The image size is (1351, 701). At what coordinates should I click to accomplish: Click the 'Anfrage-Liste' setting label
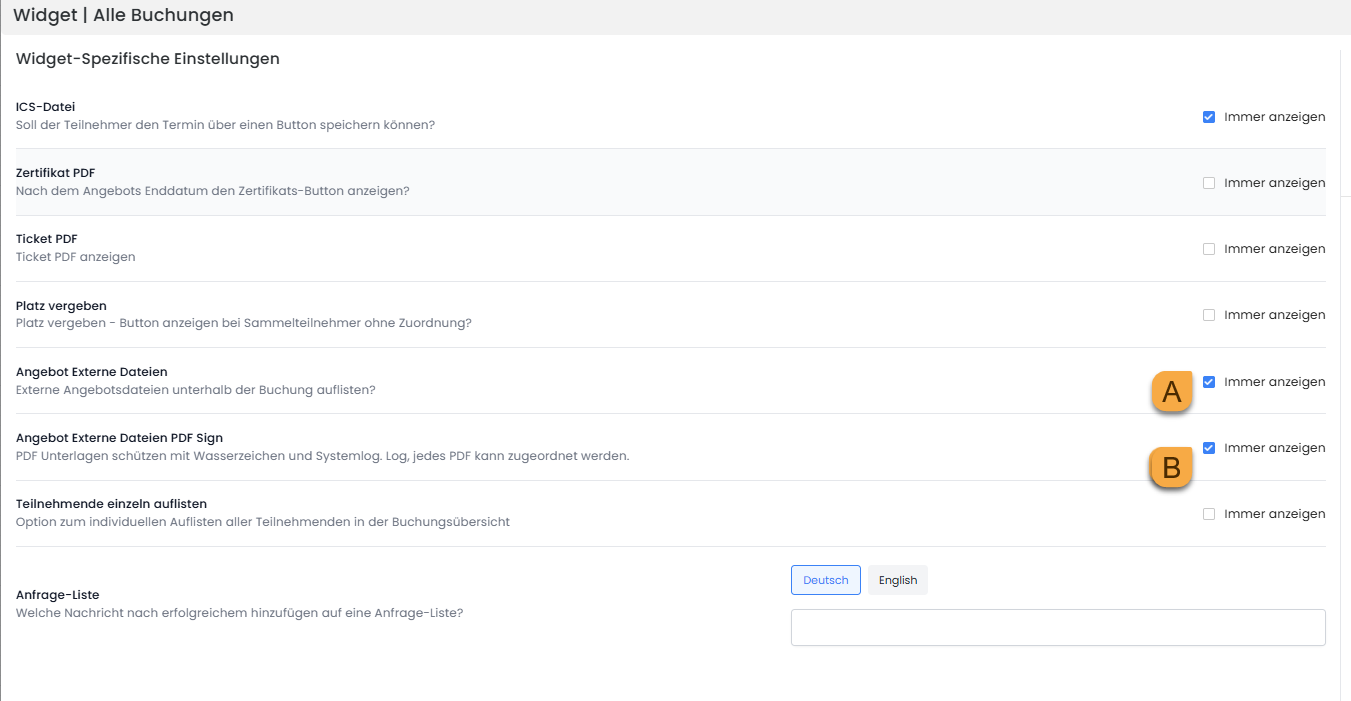(58, 595)
